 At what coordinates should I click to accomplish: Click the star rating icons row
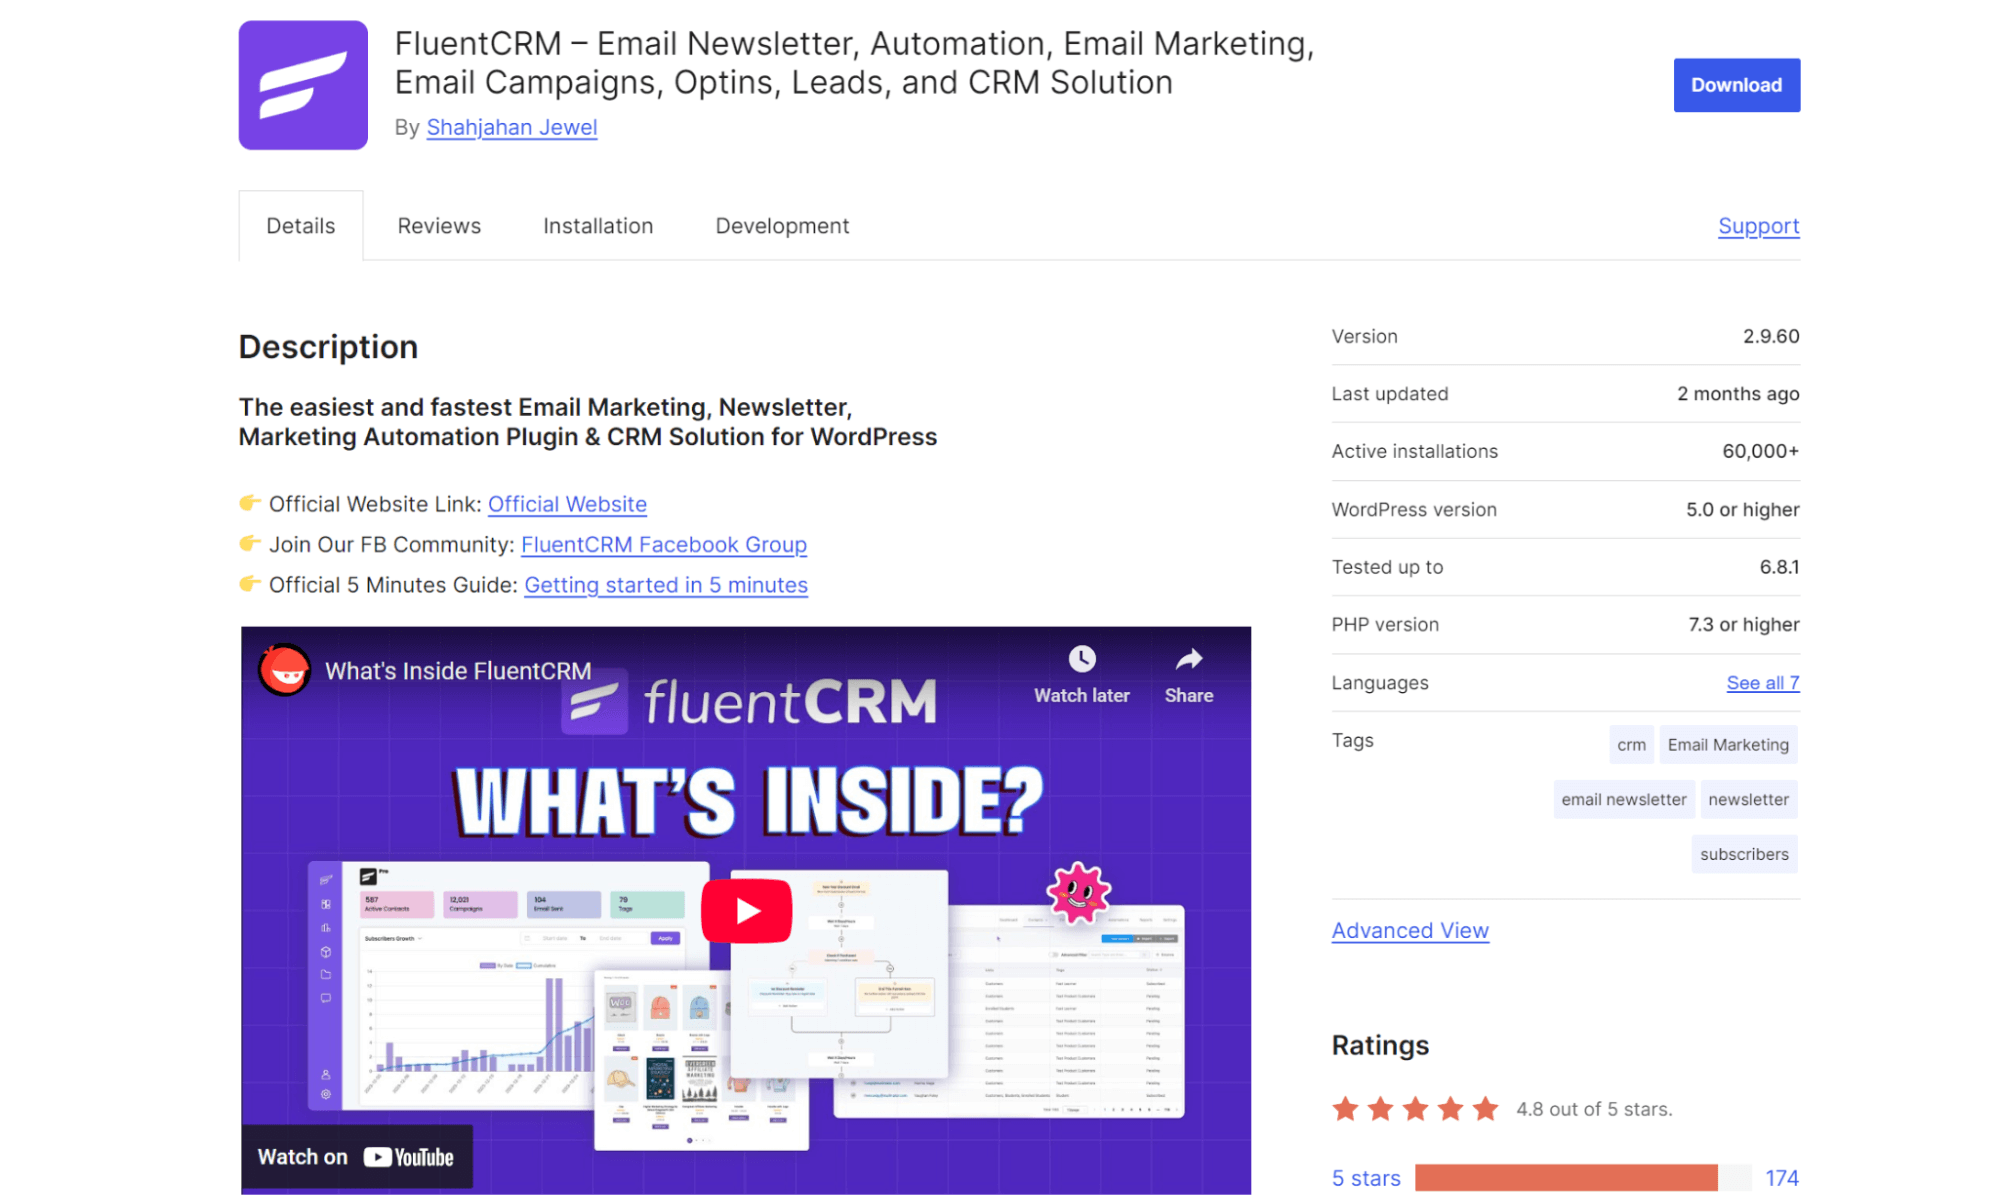coord(1415,1109)
